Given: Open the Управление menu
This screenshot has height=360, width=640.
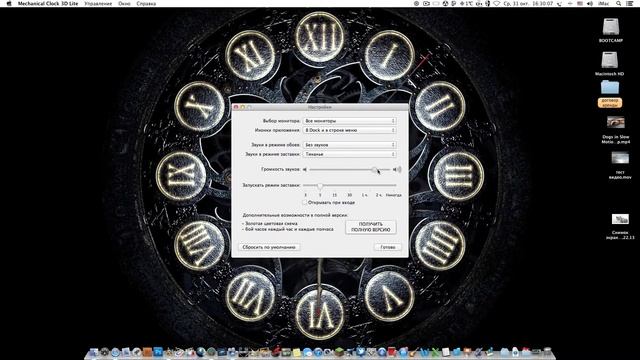Looking at the screenshot, I should click(98, 3).
